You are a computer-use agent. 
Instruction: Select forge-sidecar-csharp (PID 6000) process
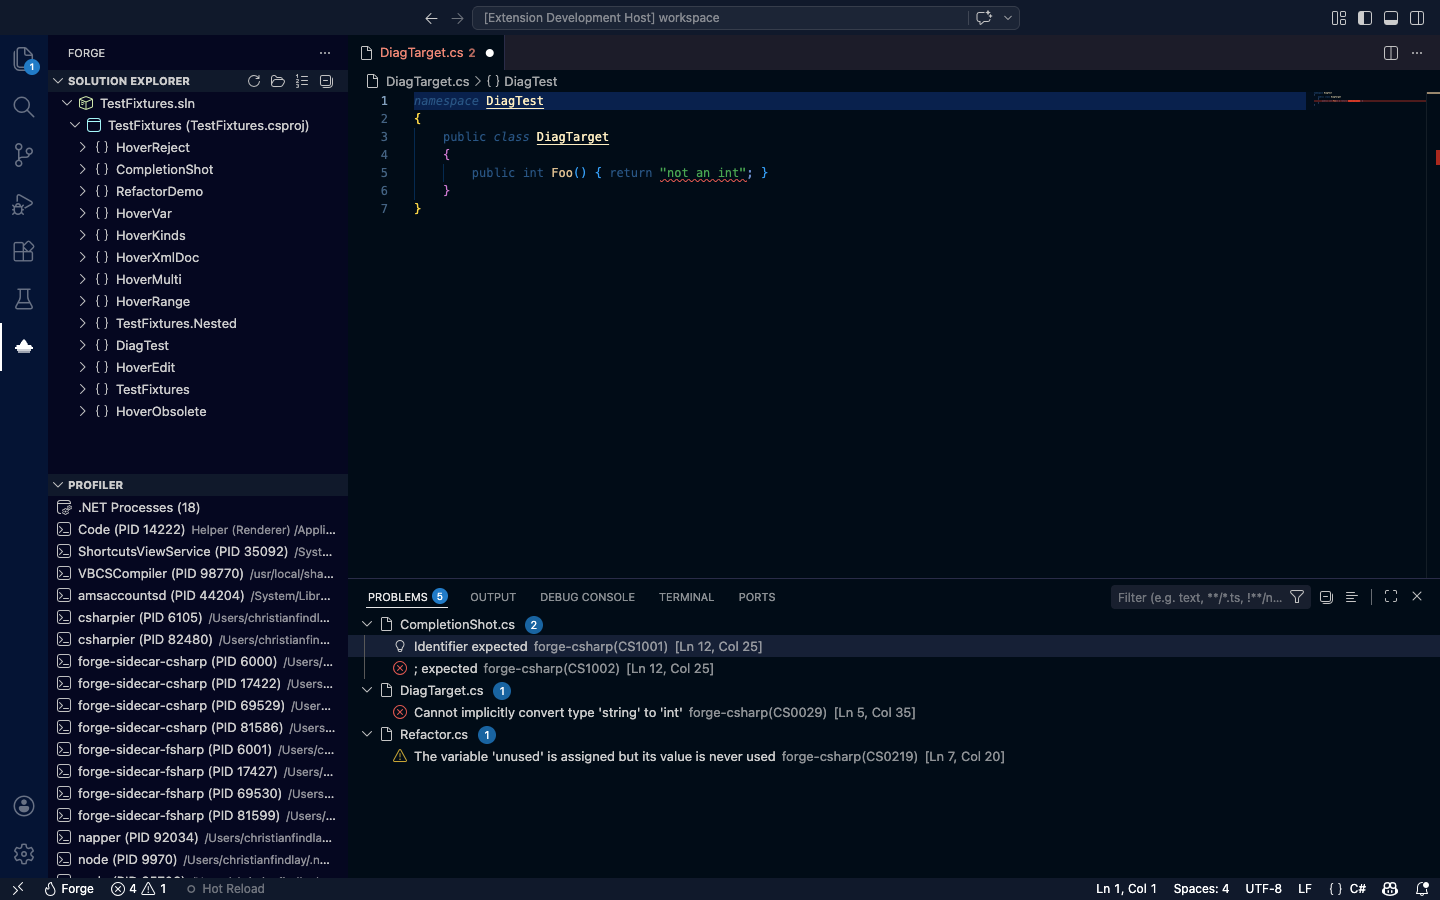click(x=198, y=661)
